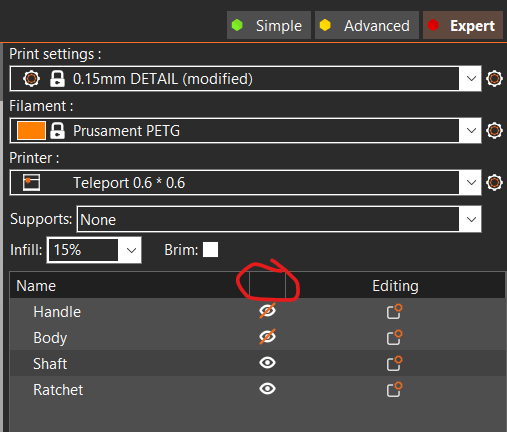507x432 pixels.
Task: Pick the orange filament color swatch
Action: tap(31, 130)
